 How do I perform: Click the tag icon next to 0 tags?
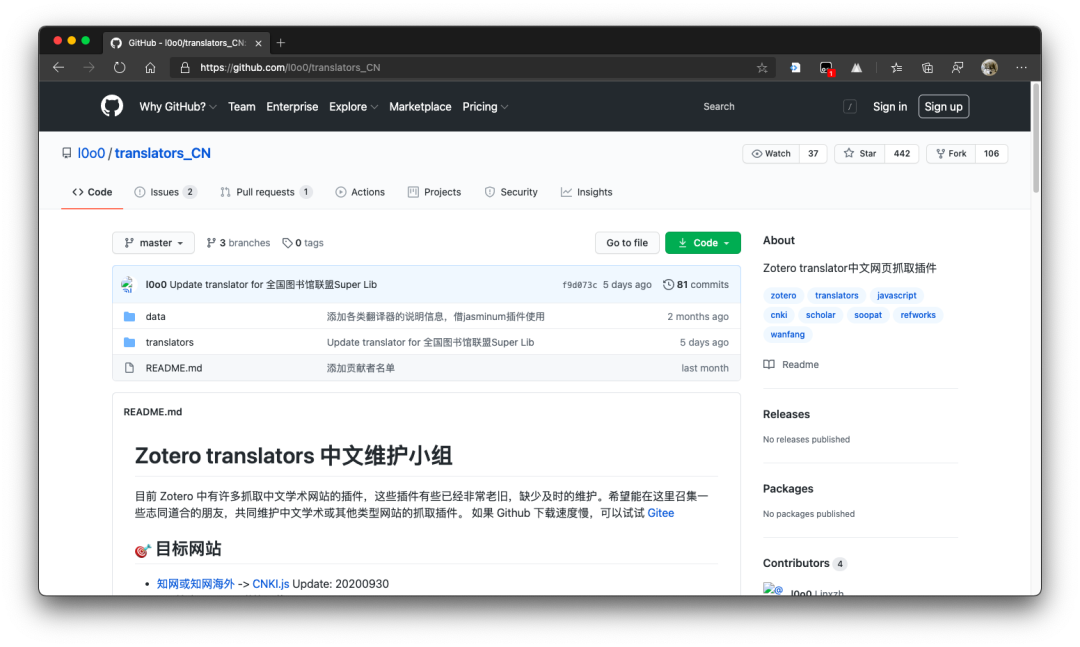[287, 243]
